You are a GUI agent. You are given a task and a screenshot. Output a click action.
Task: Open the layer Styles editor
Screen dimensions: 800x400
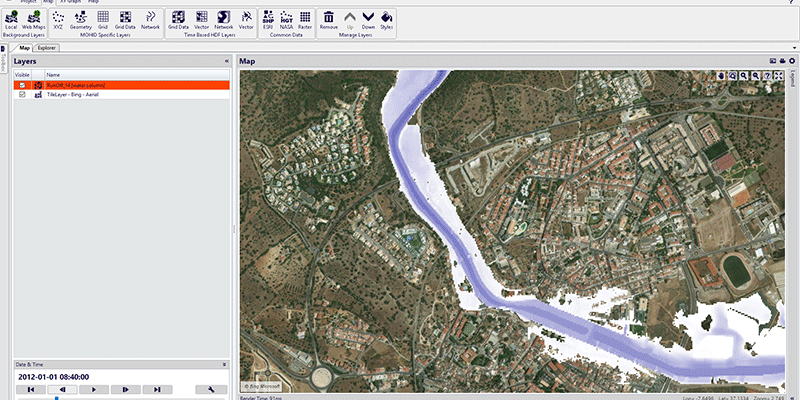click(386, 20)
